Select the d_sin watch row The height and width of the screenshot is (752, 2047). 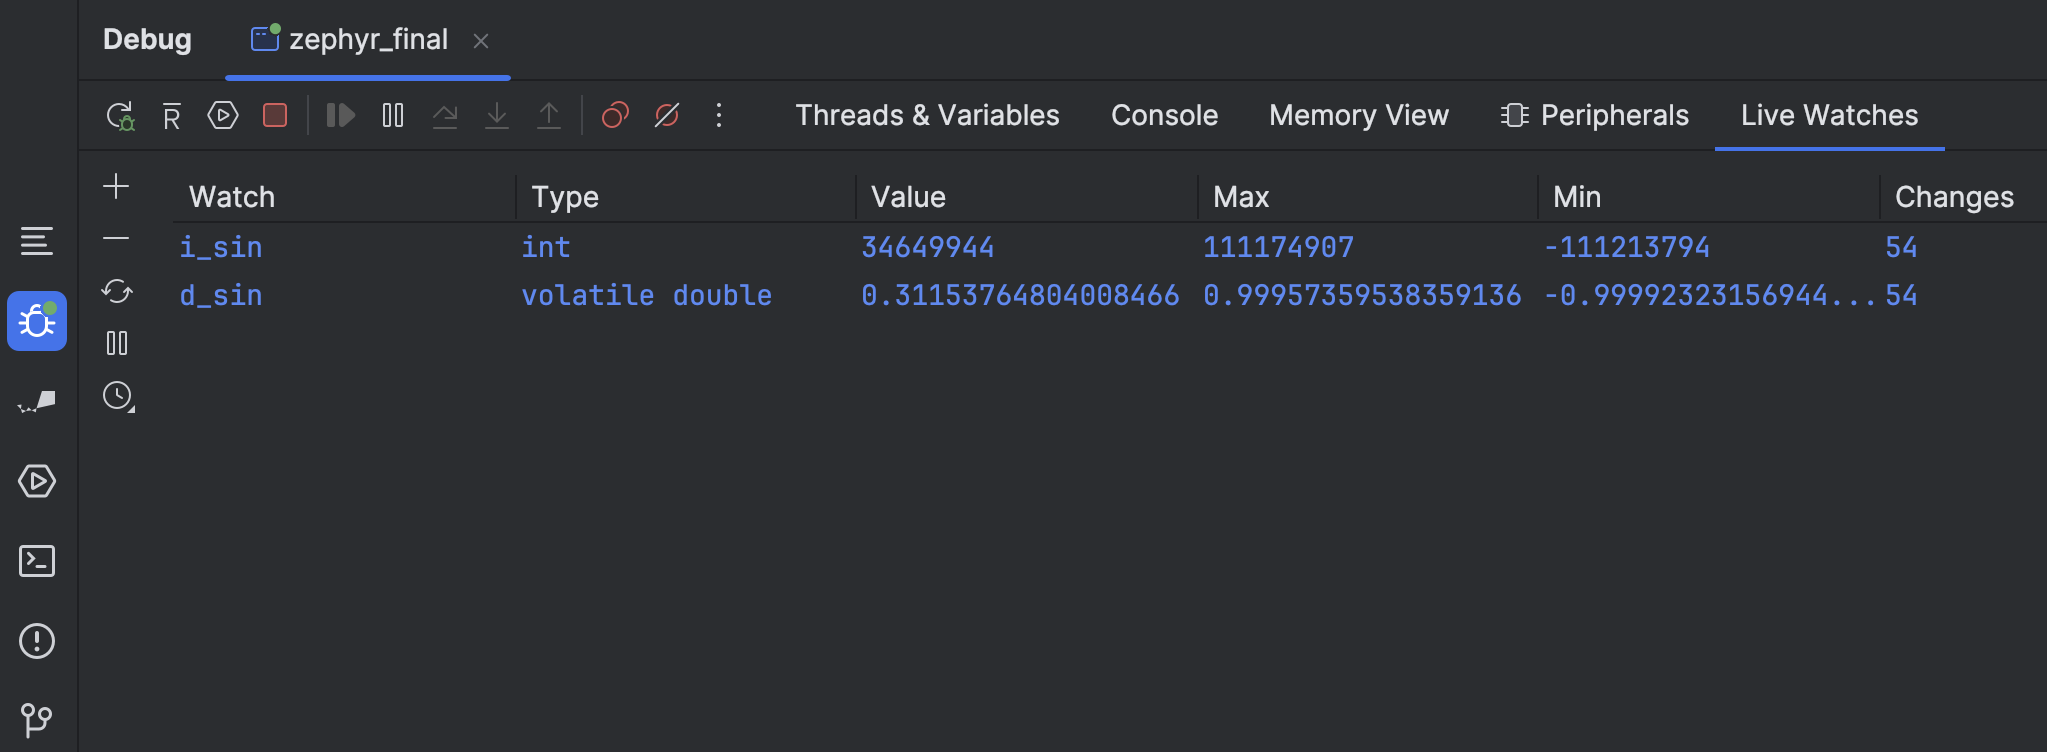[x=1110, y=295]
